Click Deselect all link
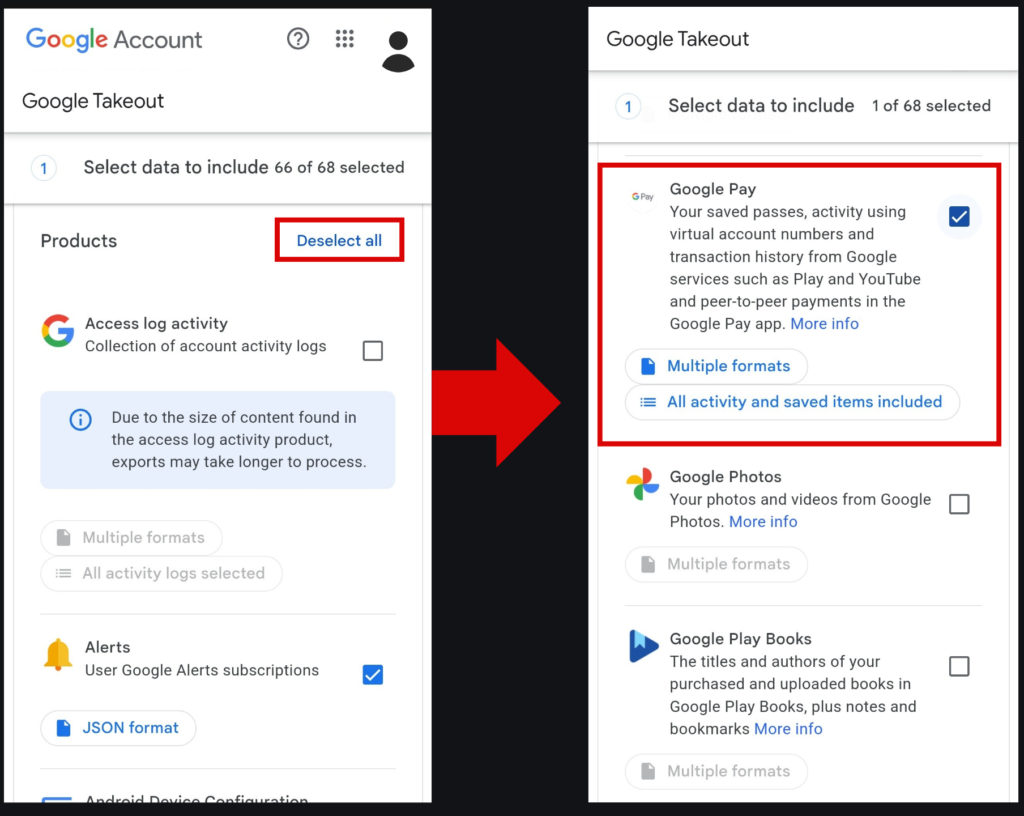 tap(339, 240)
